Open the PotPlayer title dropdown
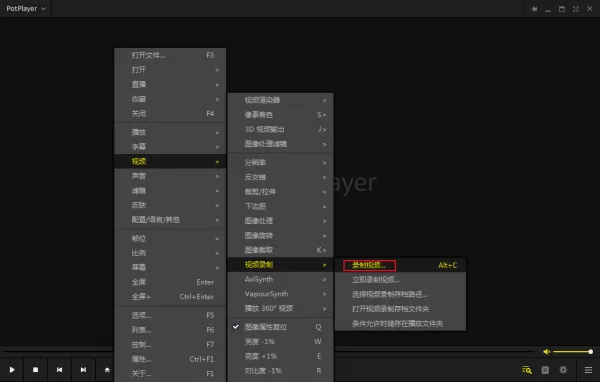The width and height of the screenshot is (600, 382). [26, 8]
